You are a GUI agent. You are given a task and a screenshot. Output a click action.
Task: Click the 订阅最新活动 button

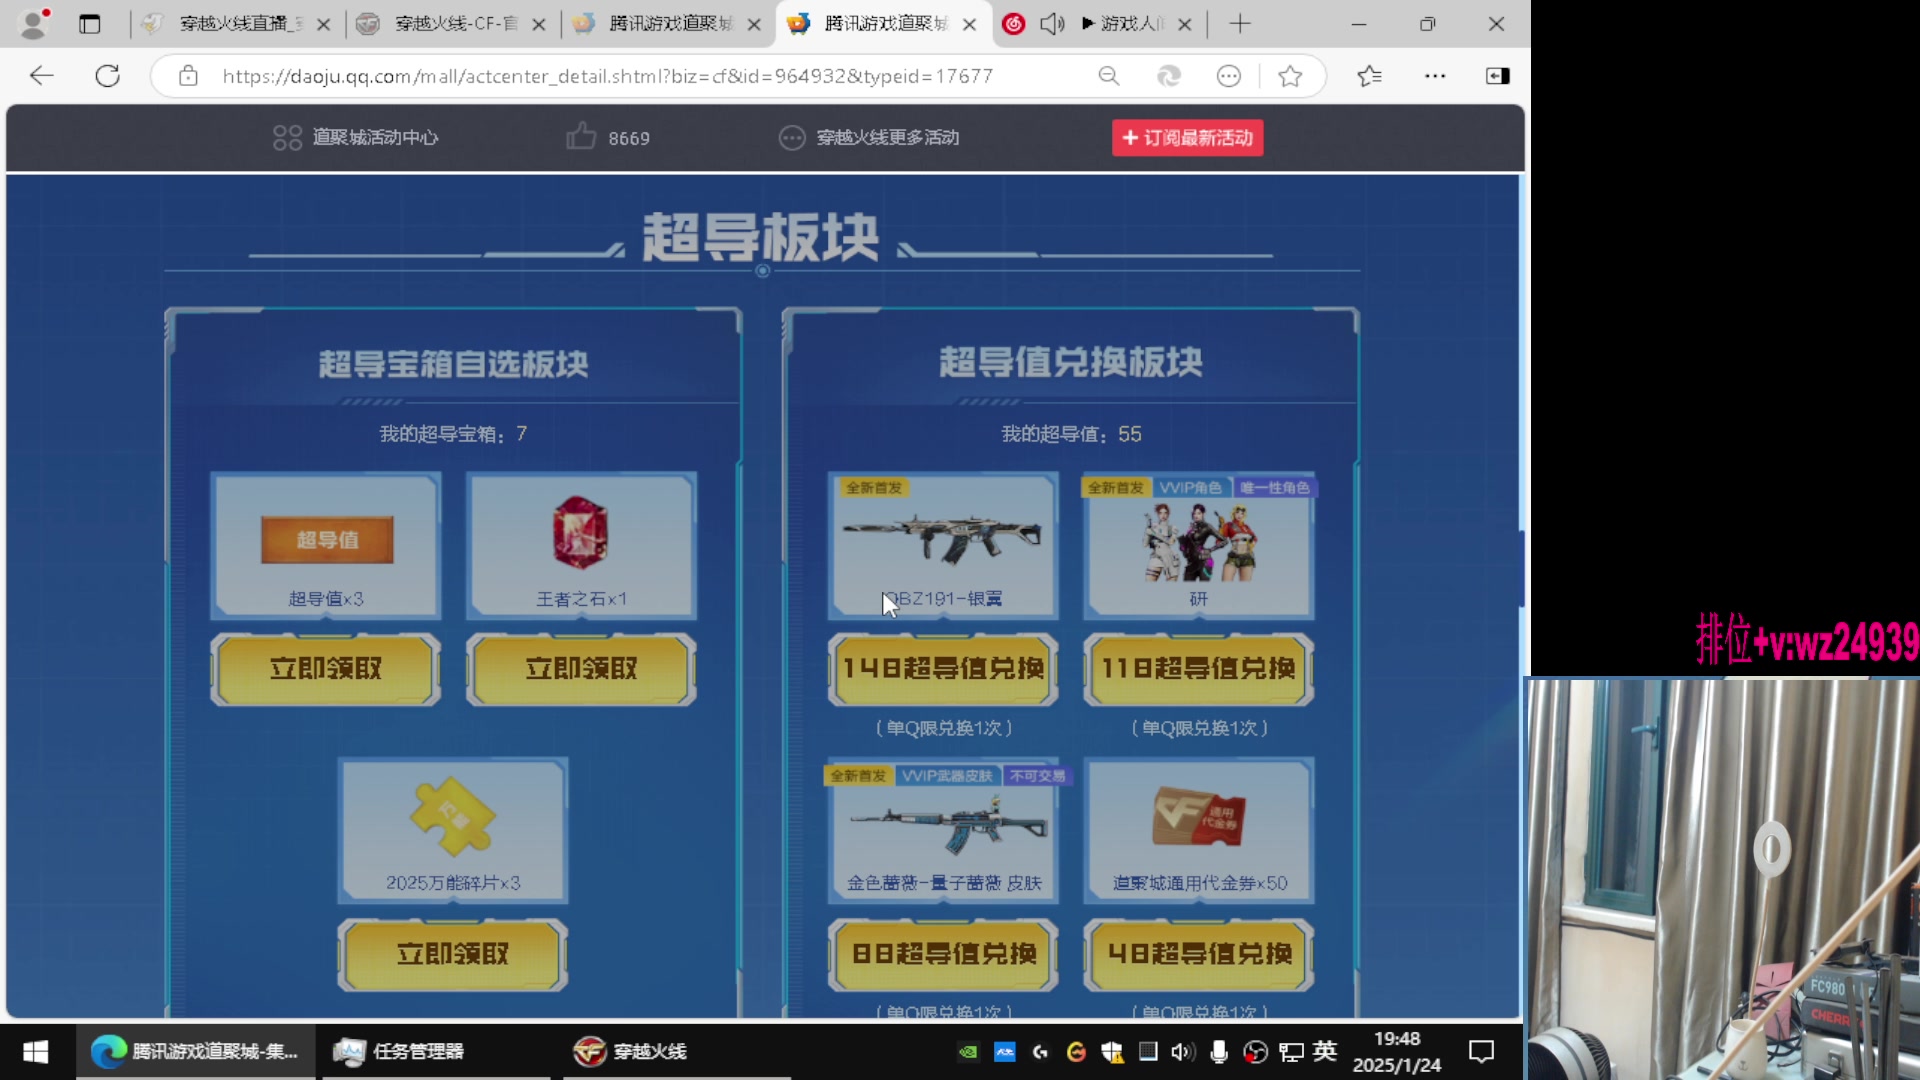click(x=1187, y=137)
